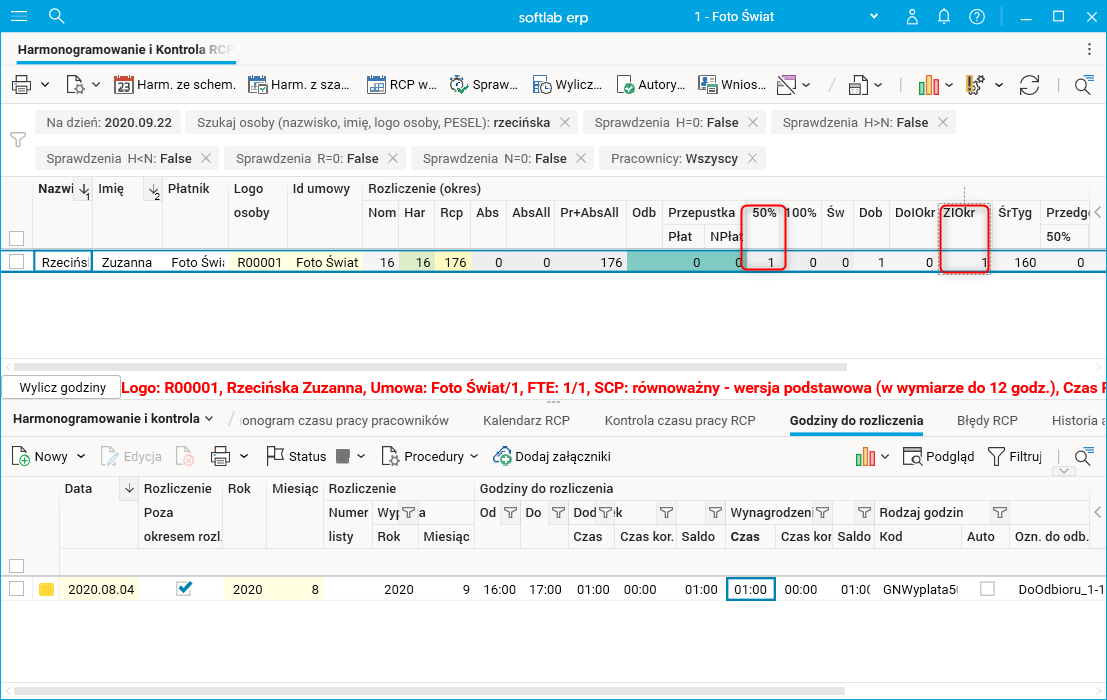Viewport: 1107px width, 700px height.
Task: Click Wylicz godziny button
Action: [x=62, y=387]
